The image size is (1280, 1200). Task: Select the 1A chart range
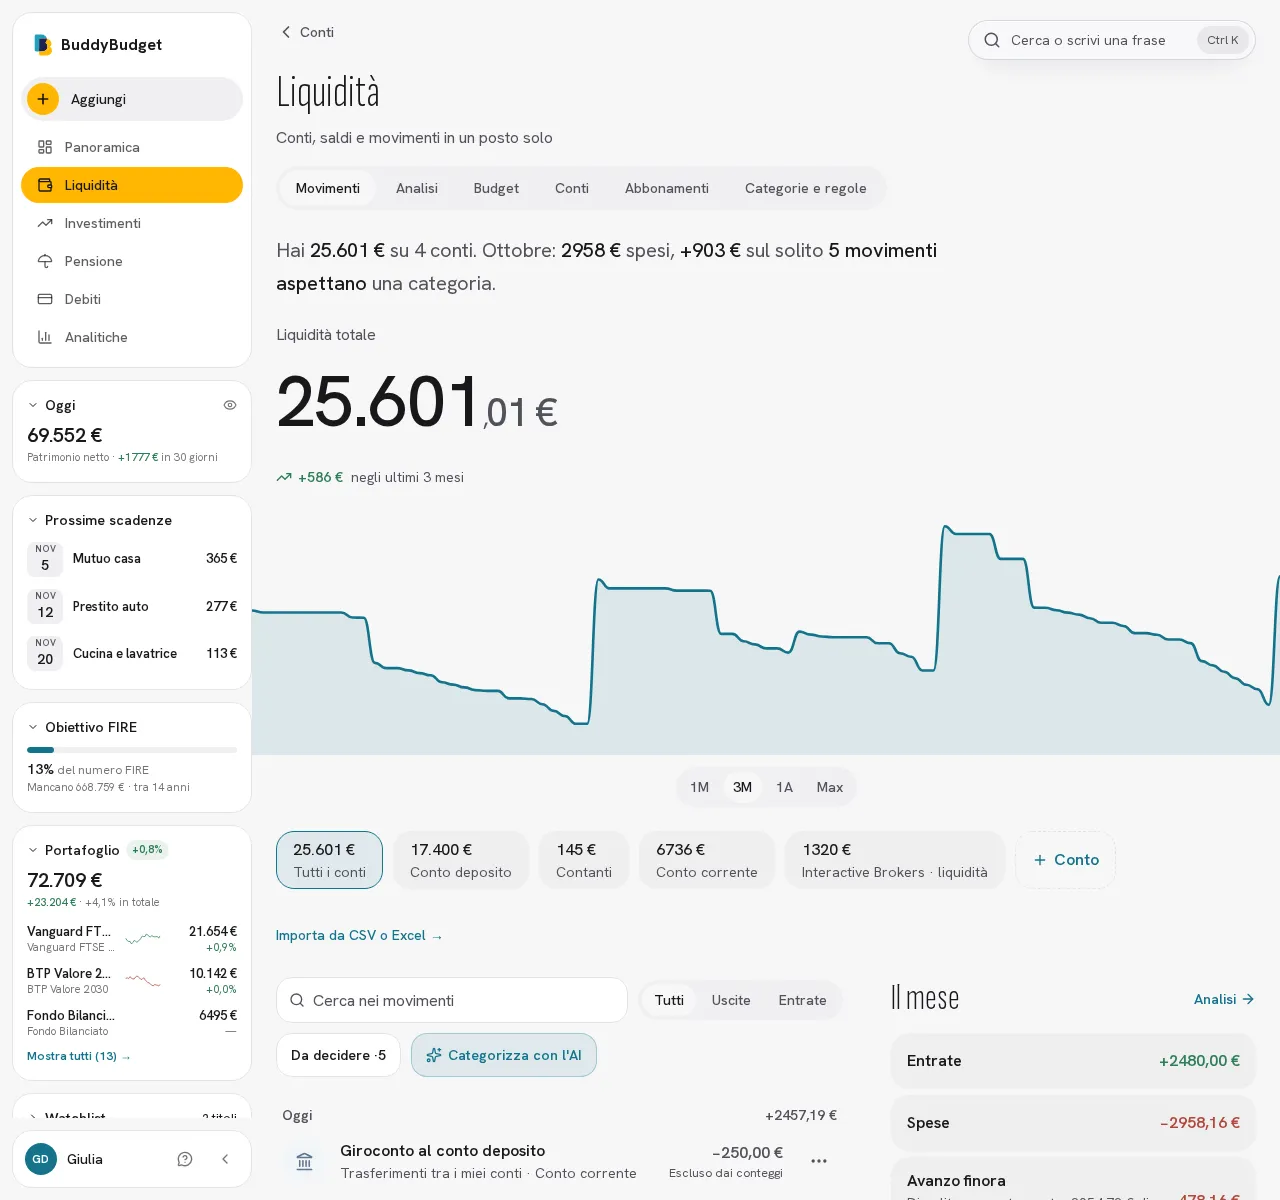(785, 787)
